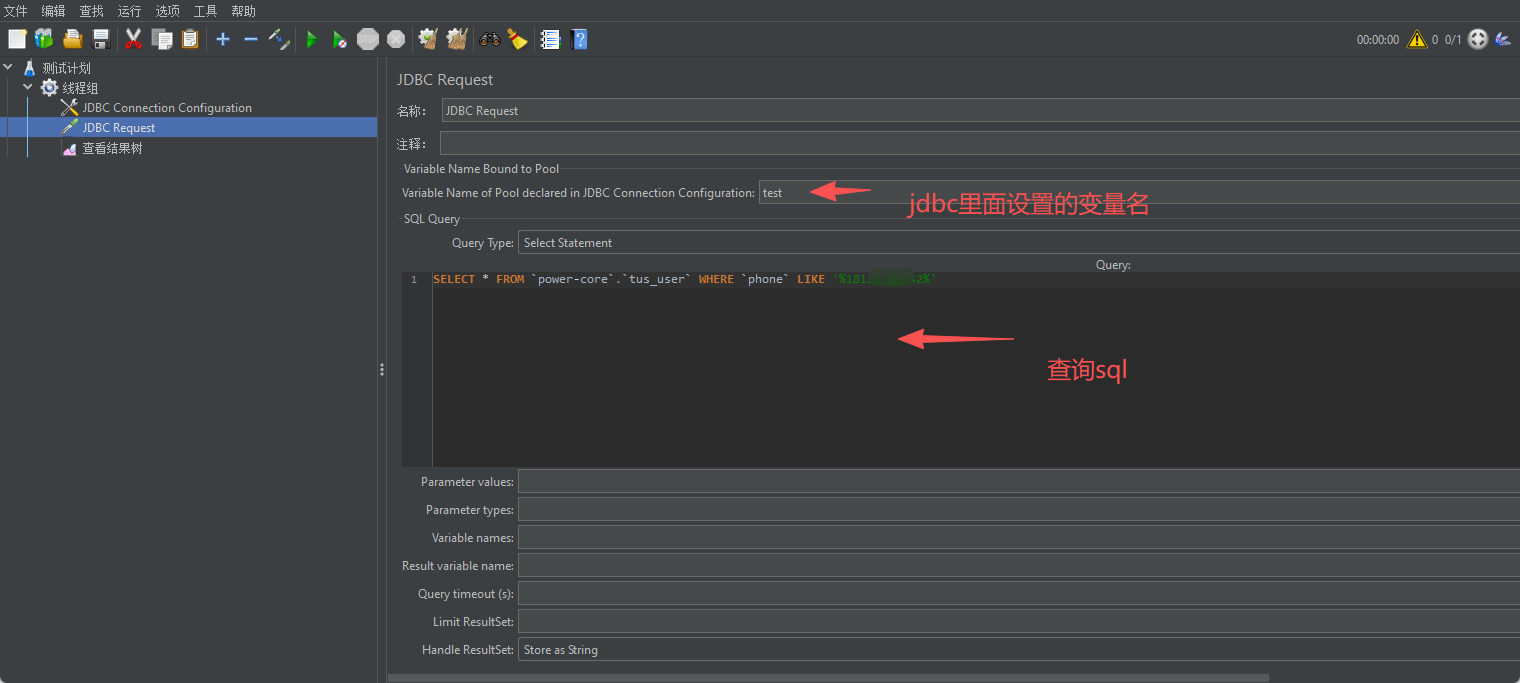Start test without pauses
1520x683 pixels.
coord(340,39)
